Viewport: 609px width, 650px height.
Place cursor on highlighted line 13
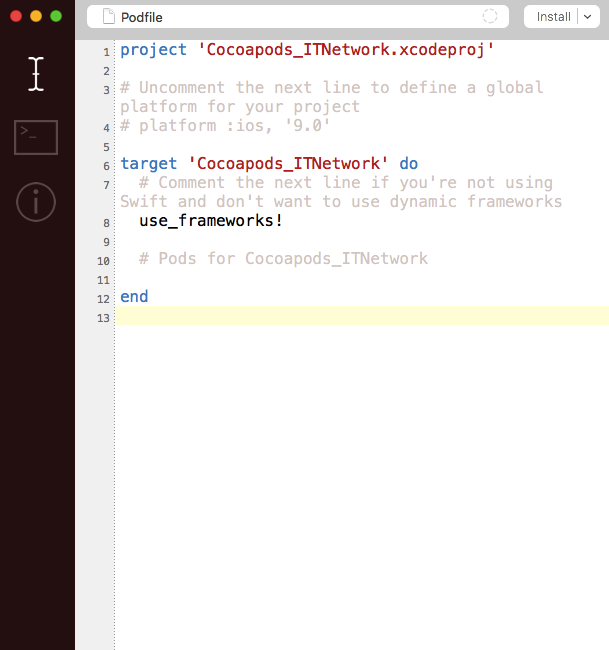362,316
